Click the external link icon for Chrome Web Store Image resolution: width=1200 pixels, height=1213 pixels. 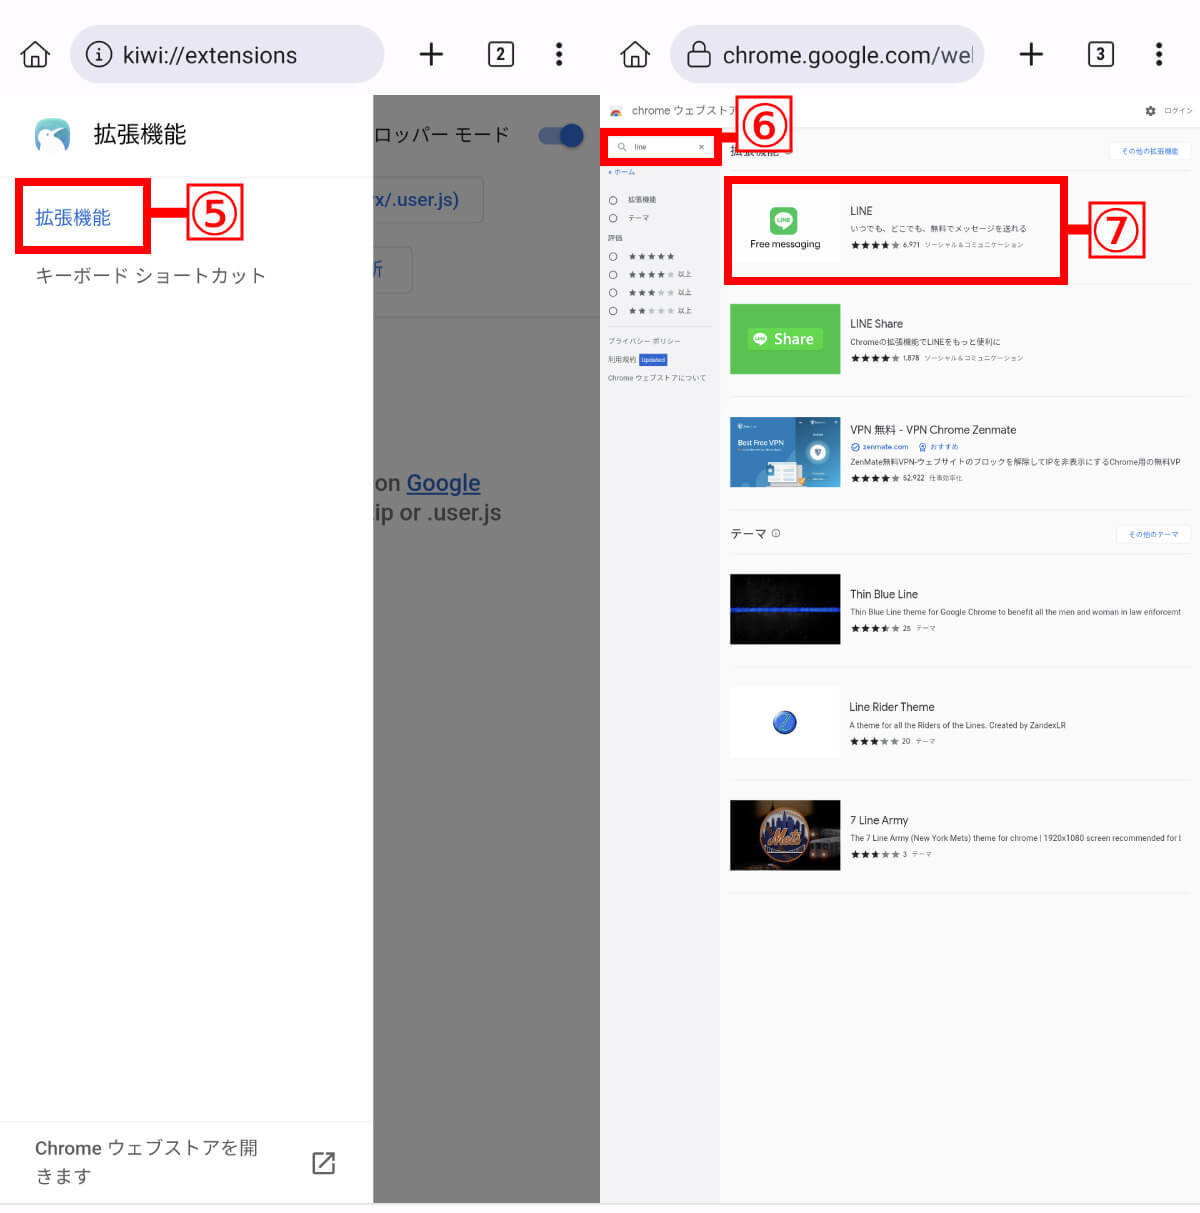323,1162
